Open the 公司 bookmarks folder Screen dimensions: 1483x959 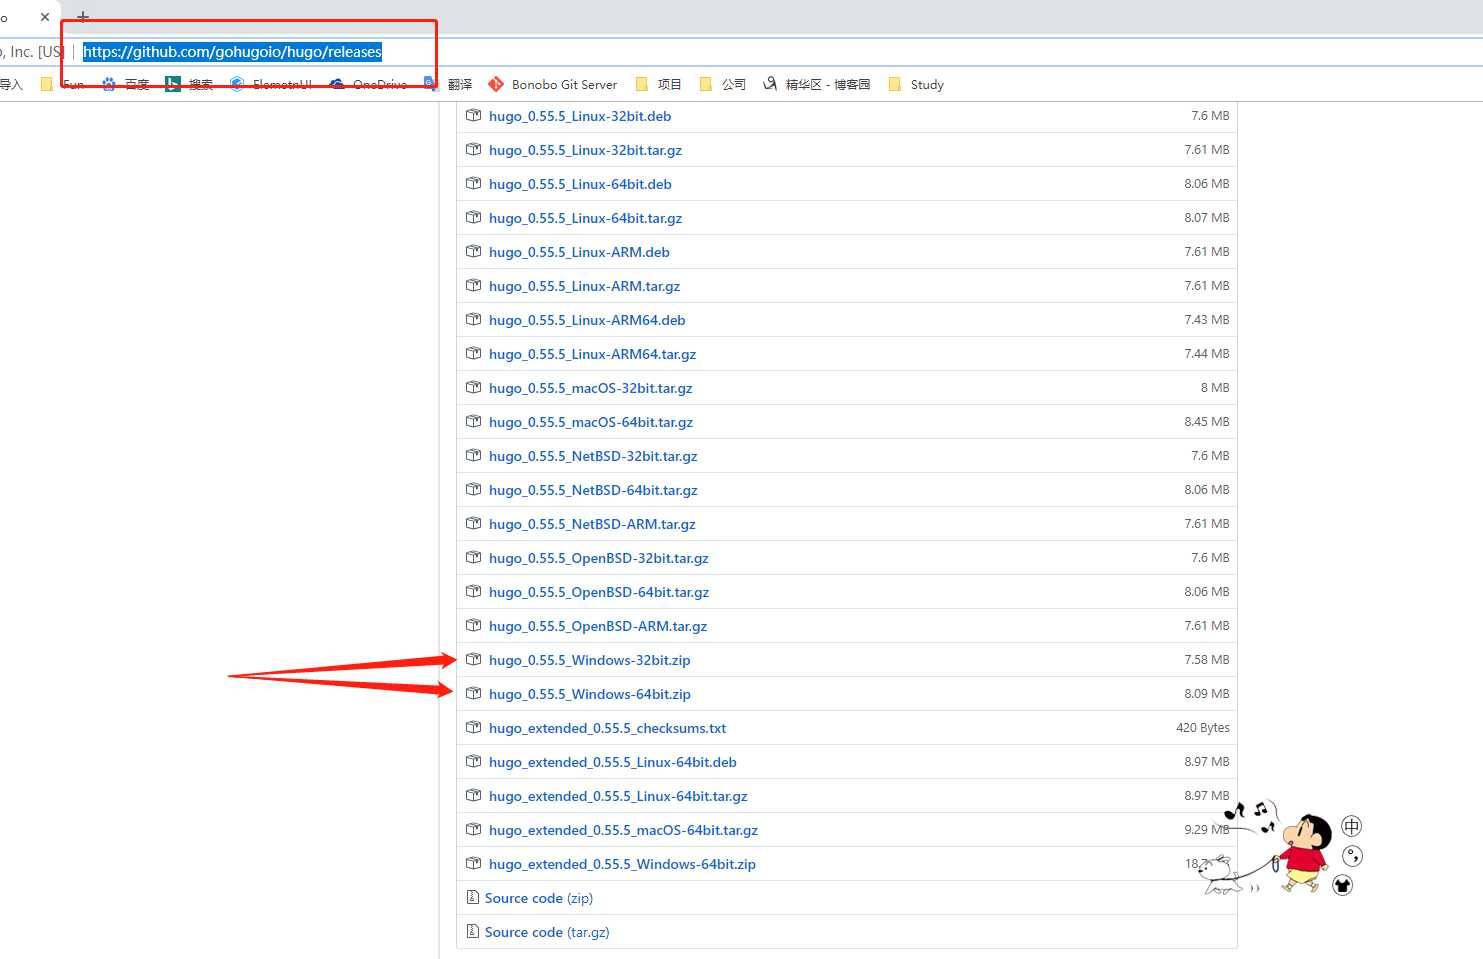(723, 84)
